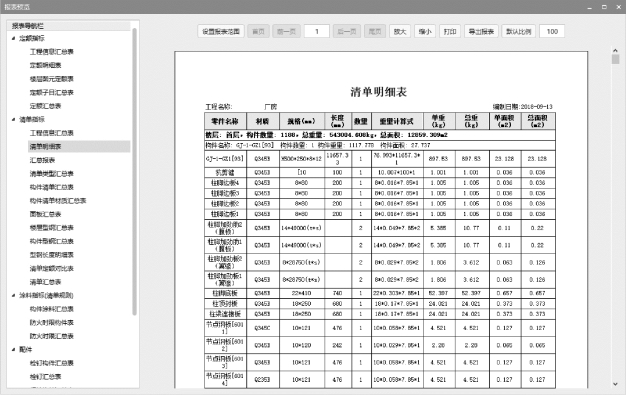Open 汇总报表 in the navigation tree
The image size is (626, 395).
pyautogui.click(x=42, y=160)
